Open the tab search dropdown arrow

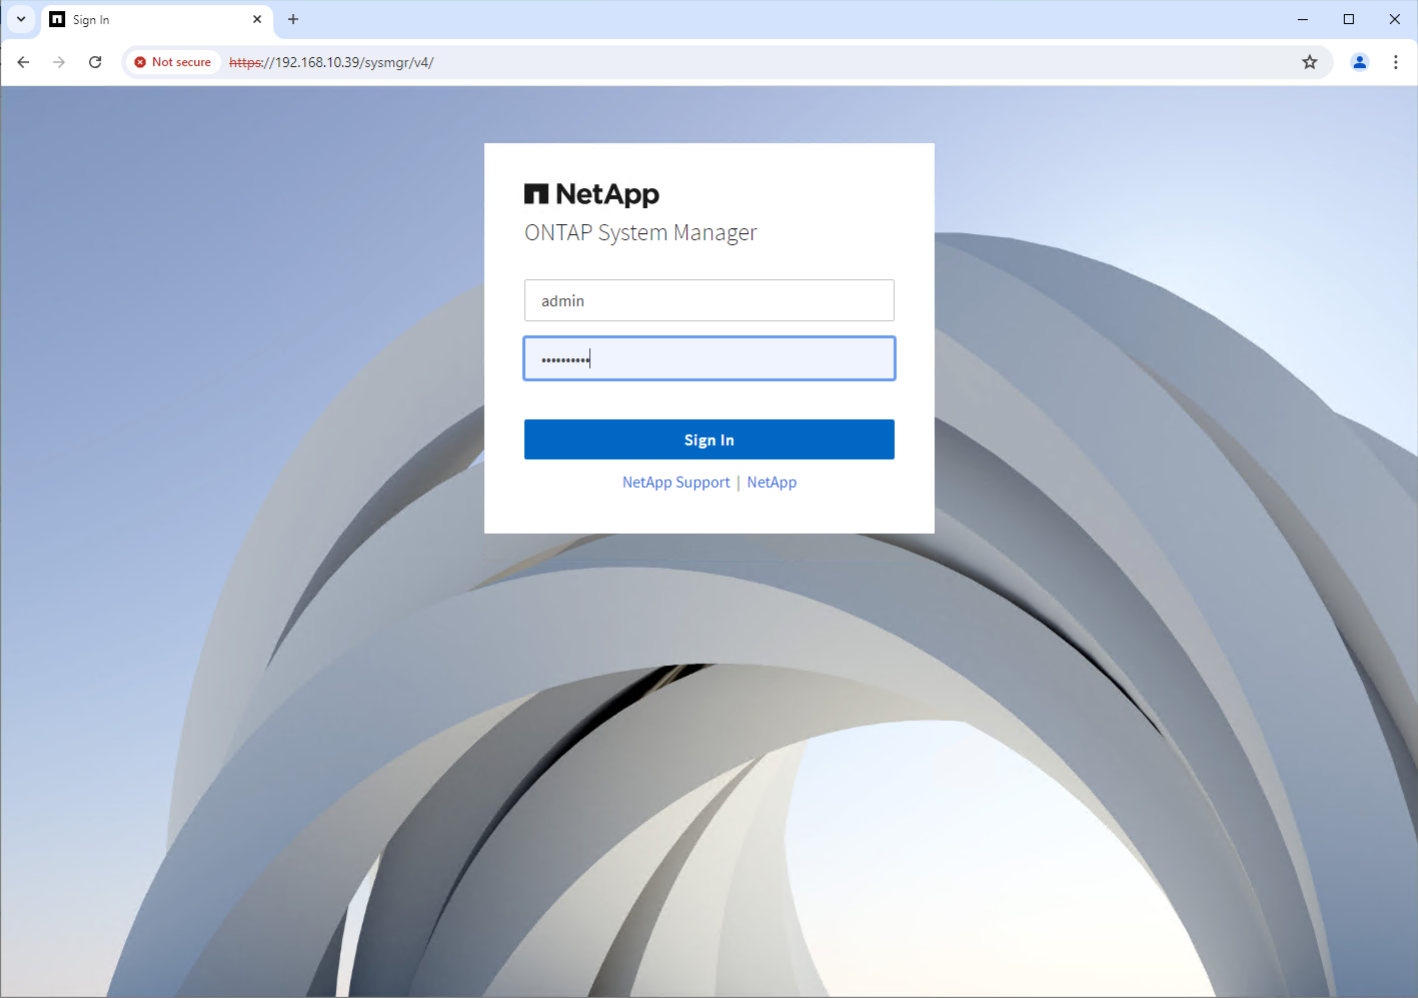coord(21,19)
